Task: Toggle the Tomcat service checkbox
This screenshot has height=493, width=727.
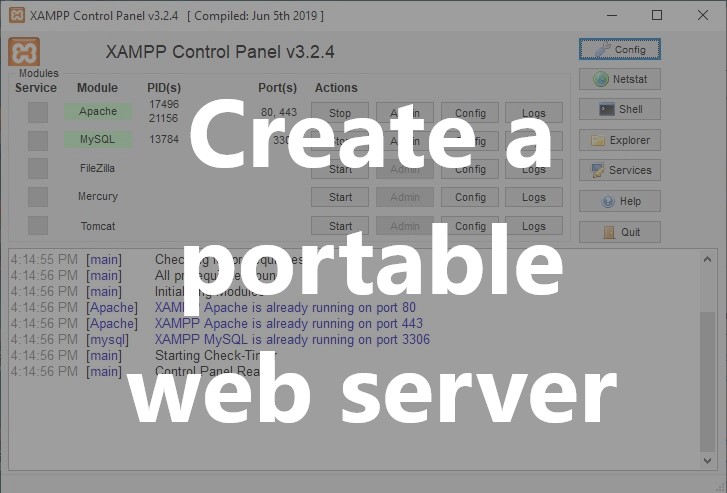Action: (x=38, y=225)
